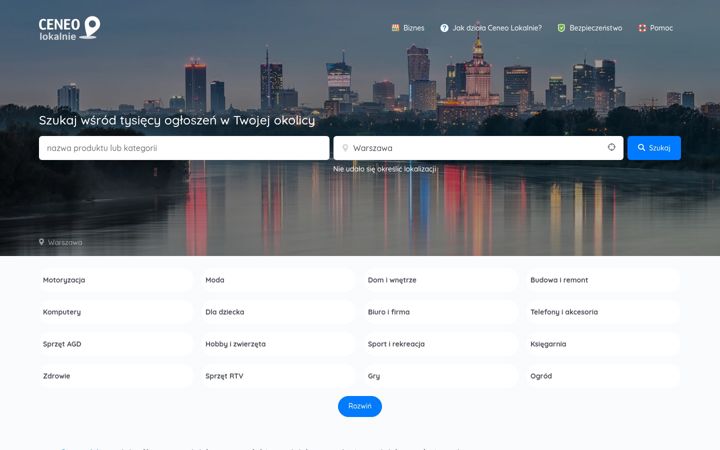This screenshot has width=720, height=450.
Task: Expand categories with the Rozwiń button
Action: click(x=360, y=406)
